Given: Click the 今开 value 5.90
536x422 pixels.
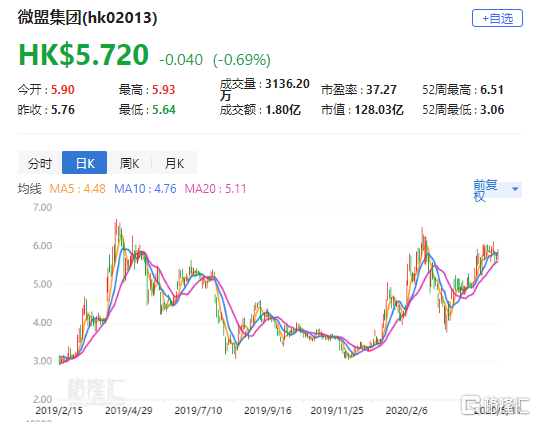Looking at the screenshot, I should click(63, 90).
